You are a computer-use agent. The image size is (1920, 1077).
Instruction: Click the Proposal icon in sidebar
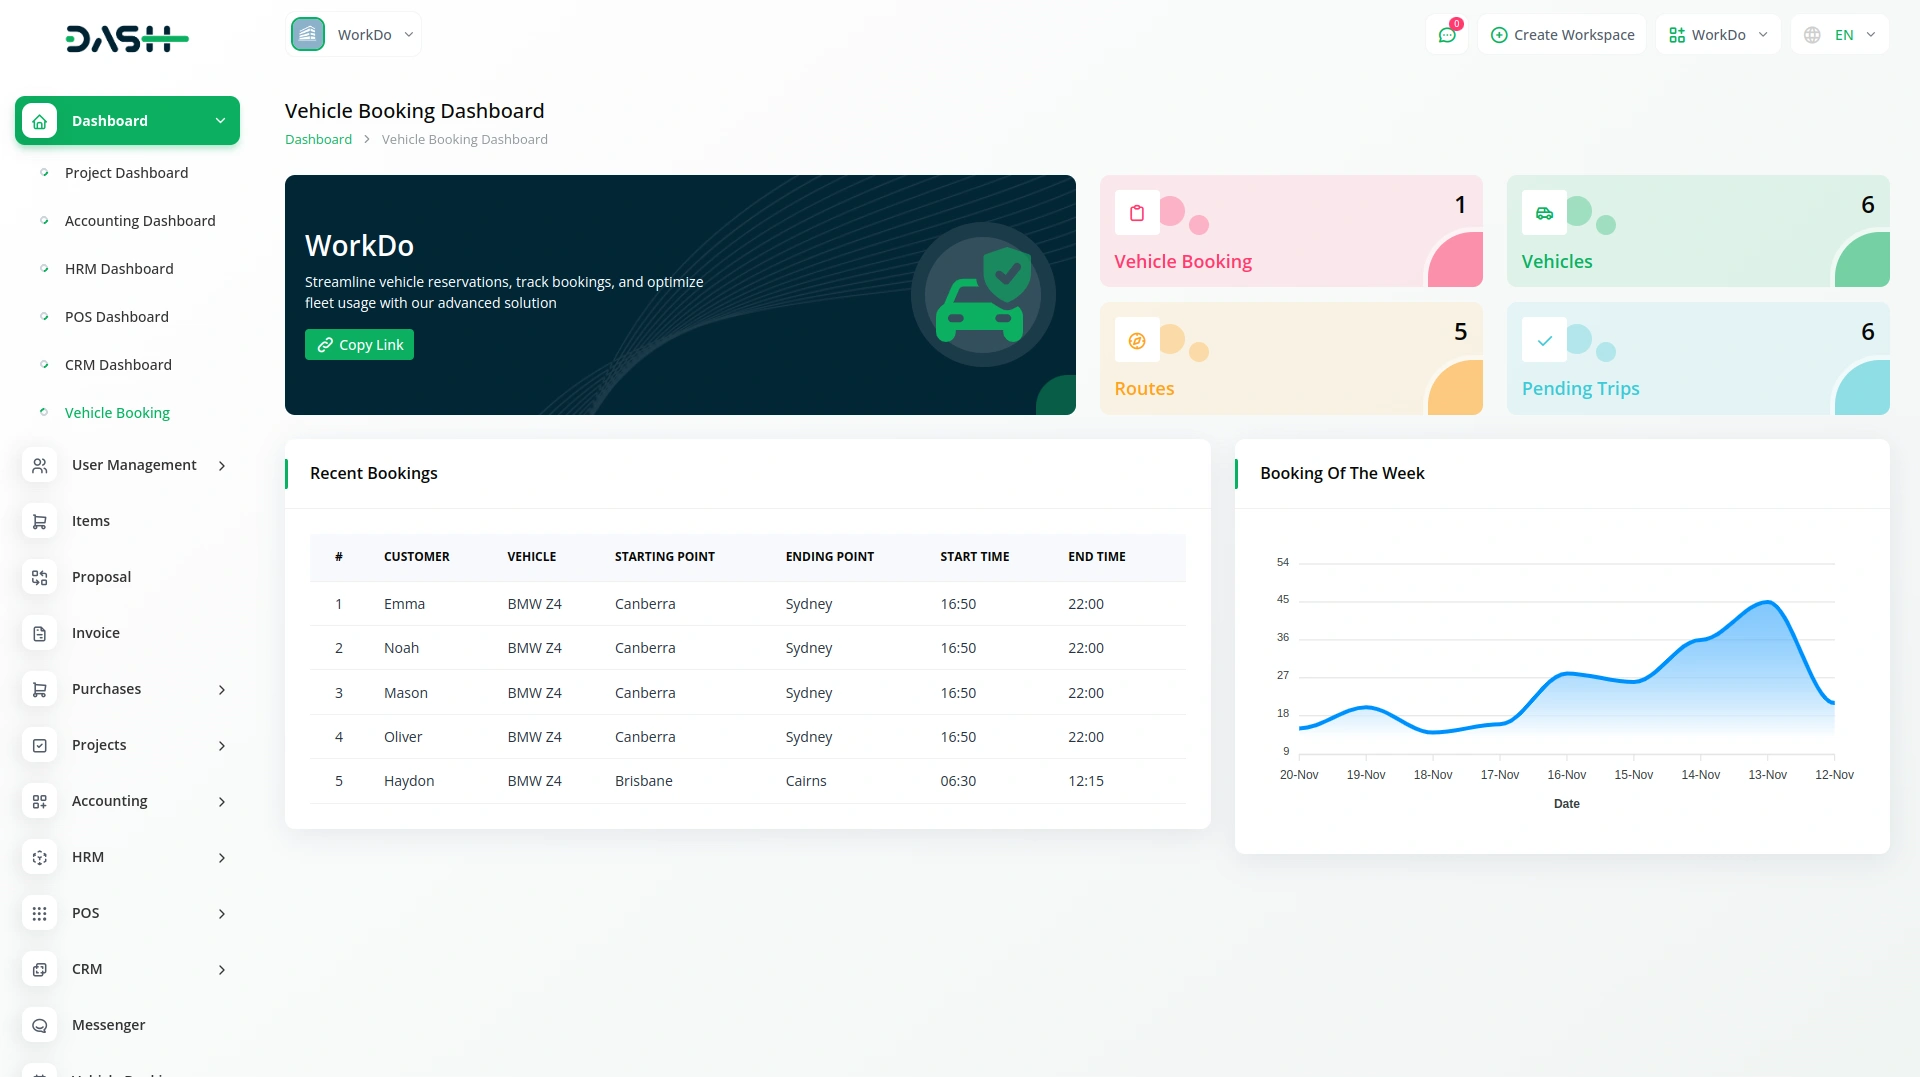click(x=40, y=577)
